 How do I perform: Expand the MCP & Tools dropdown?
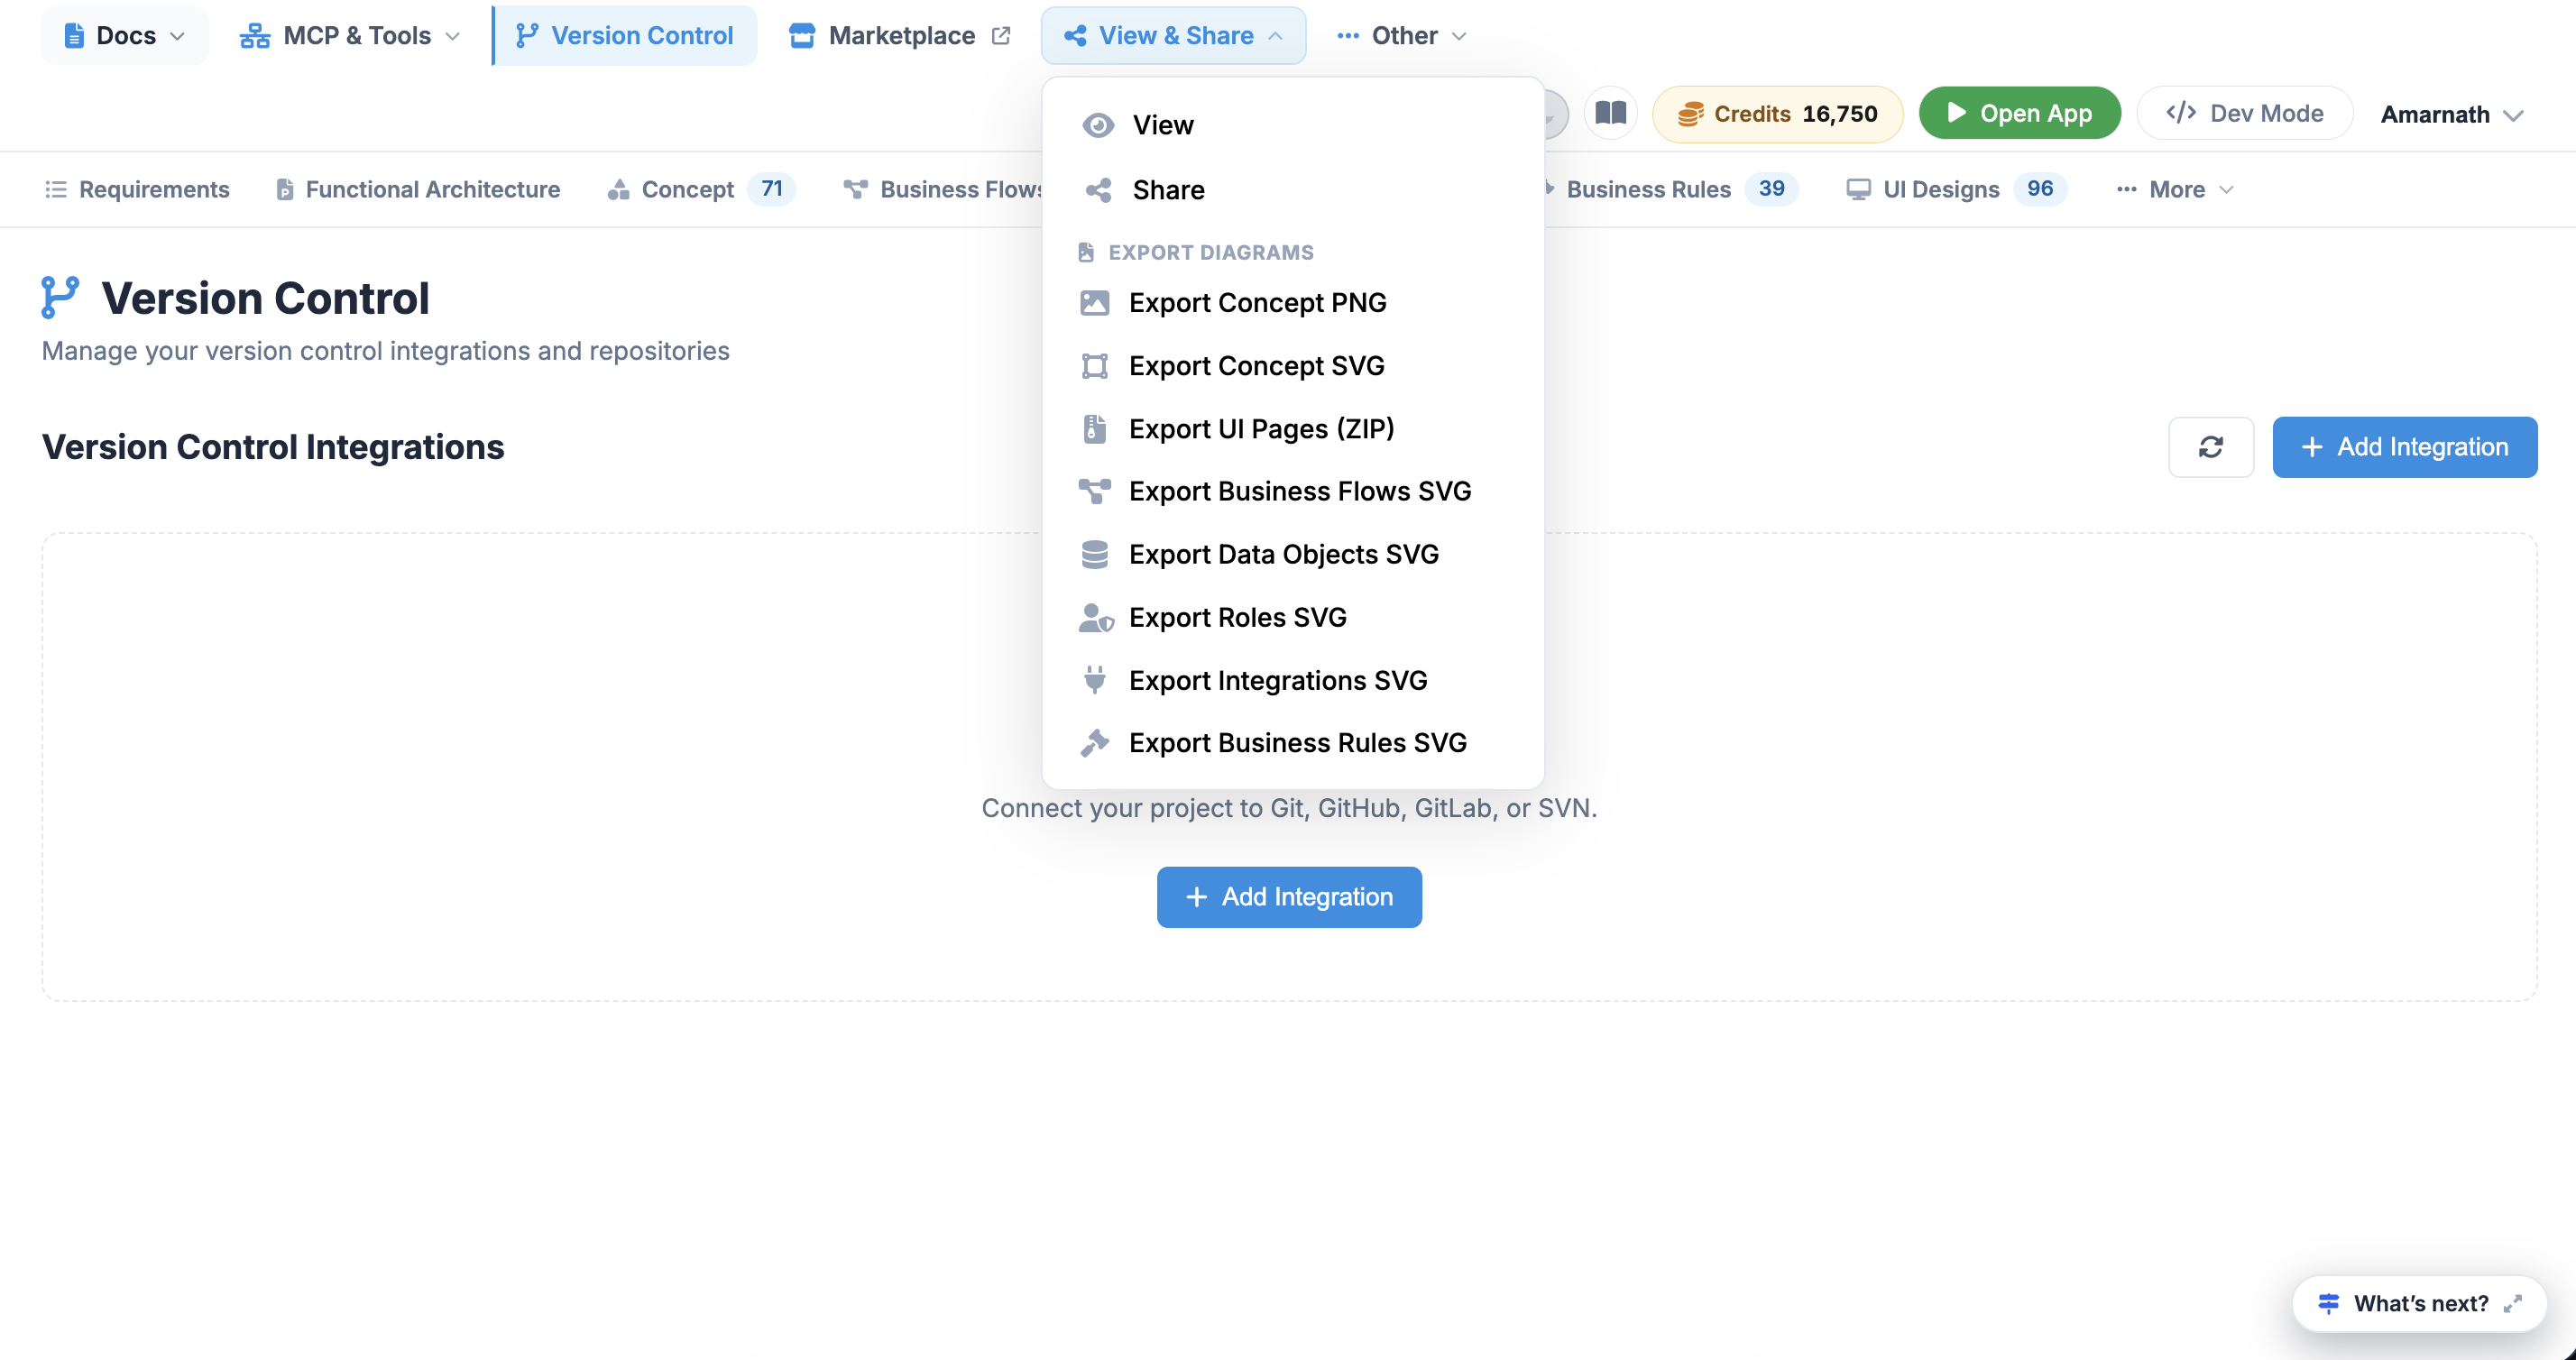pyautogui.click(x=351, y=36)
